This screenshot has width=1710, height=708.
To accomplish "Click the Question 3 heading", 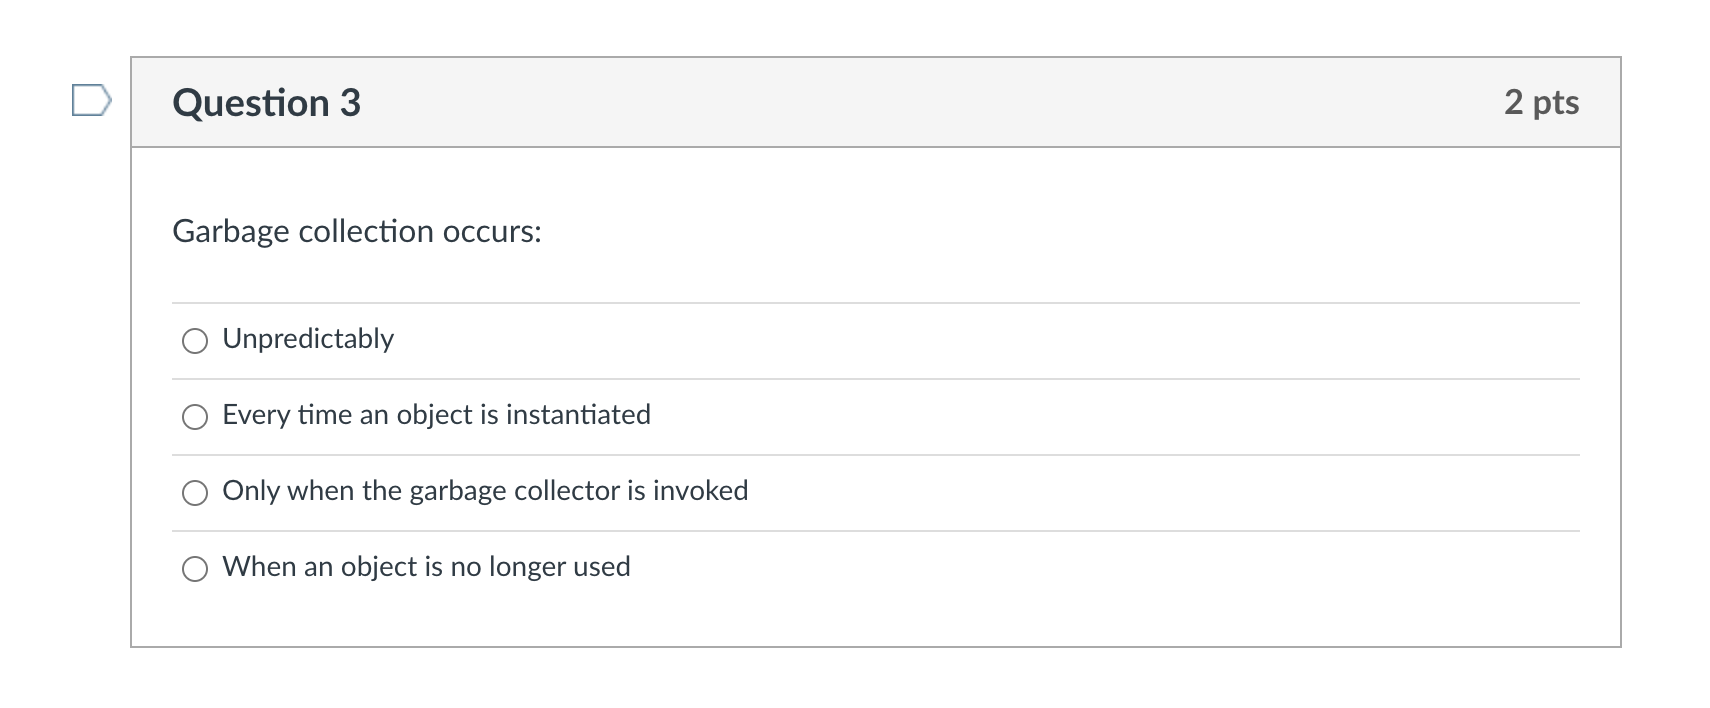I will tap(266, 103).
